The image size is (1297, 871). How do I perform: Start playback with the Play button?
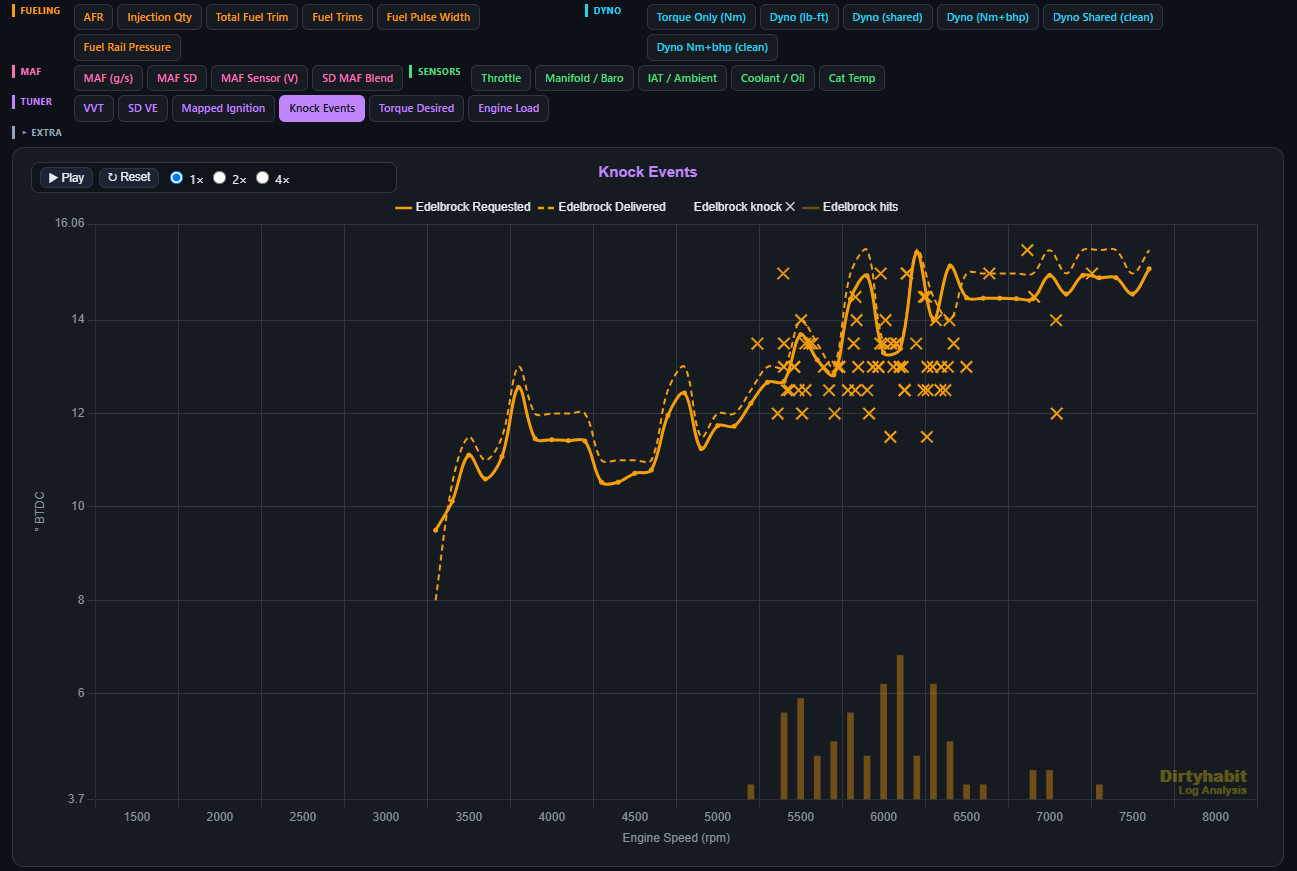pos(66,177)
